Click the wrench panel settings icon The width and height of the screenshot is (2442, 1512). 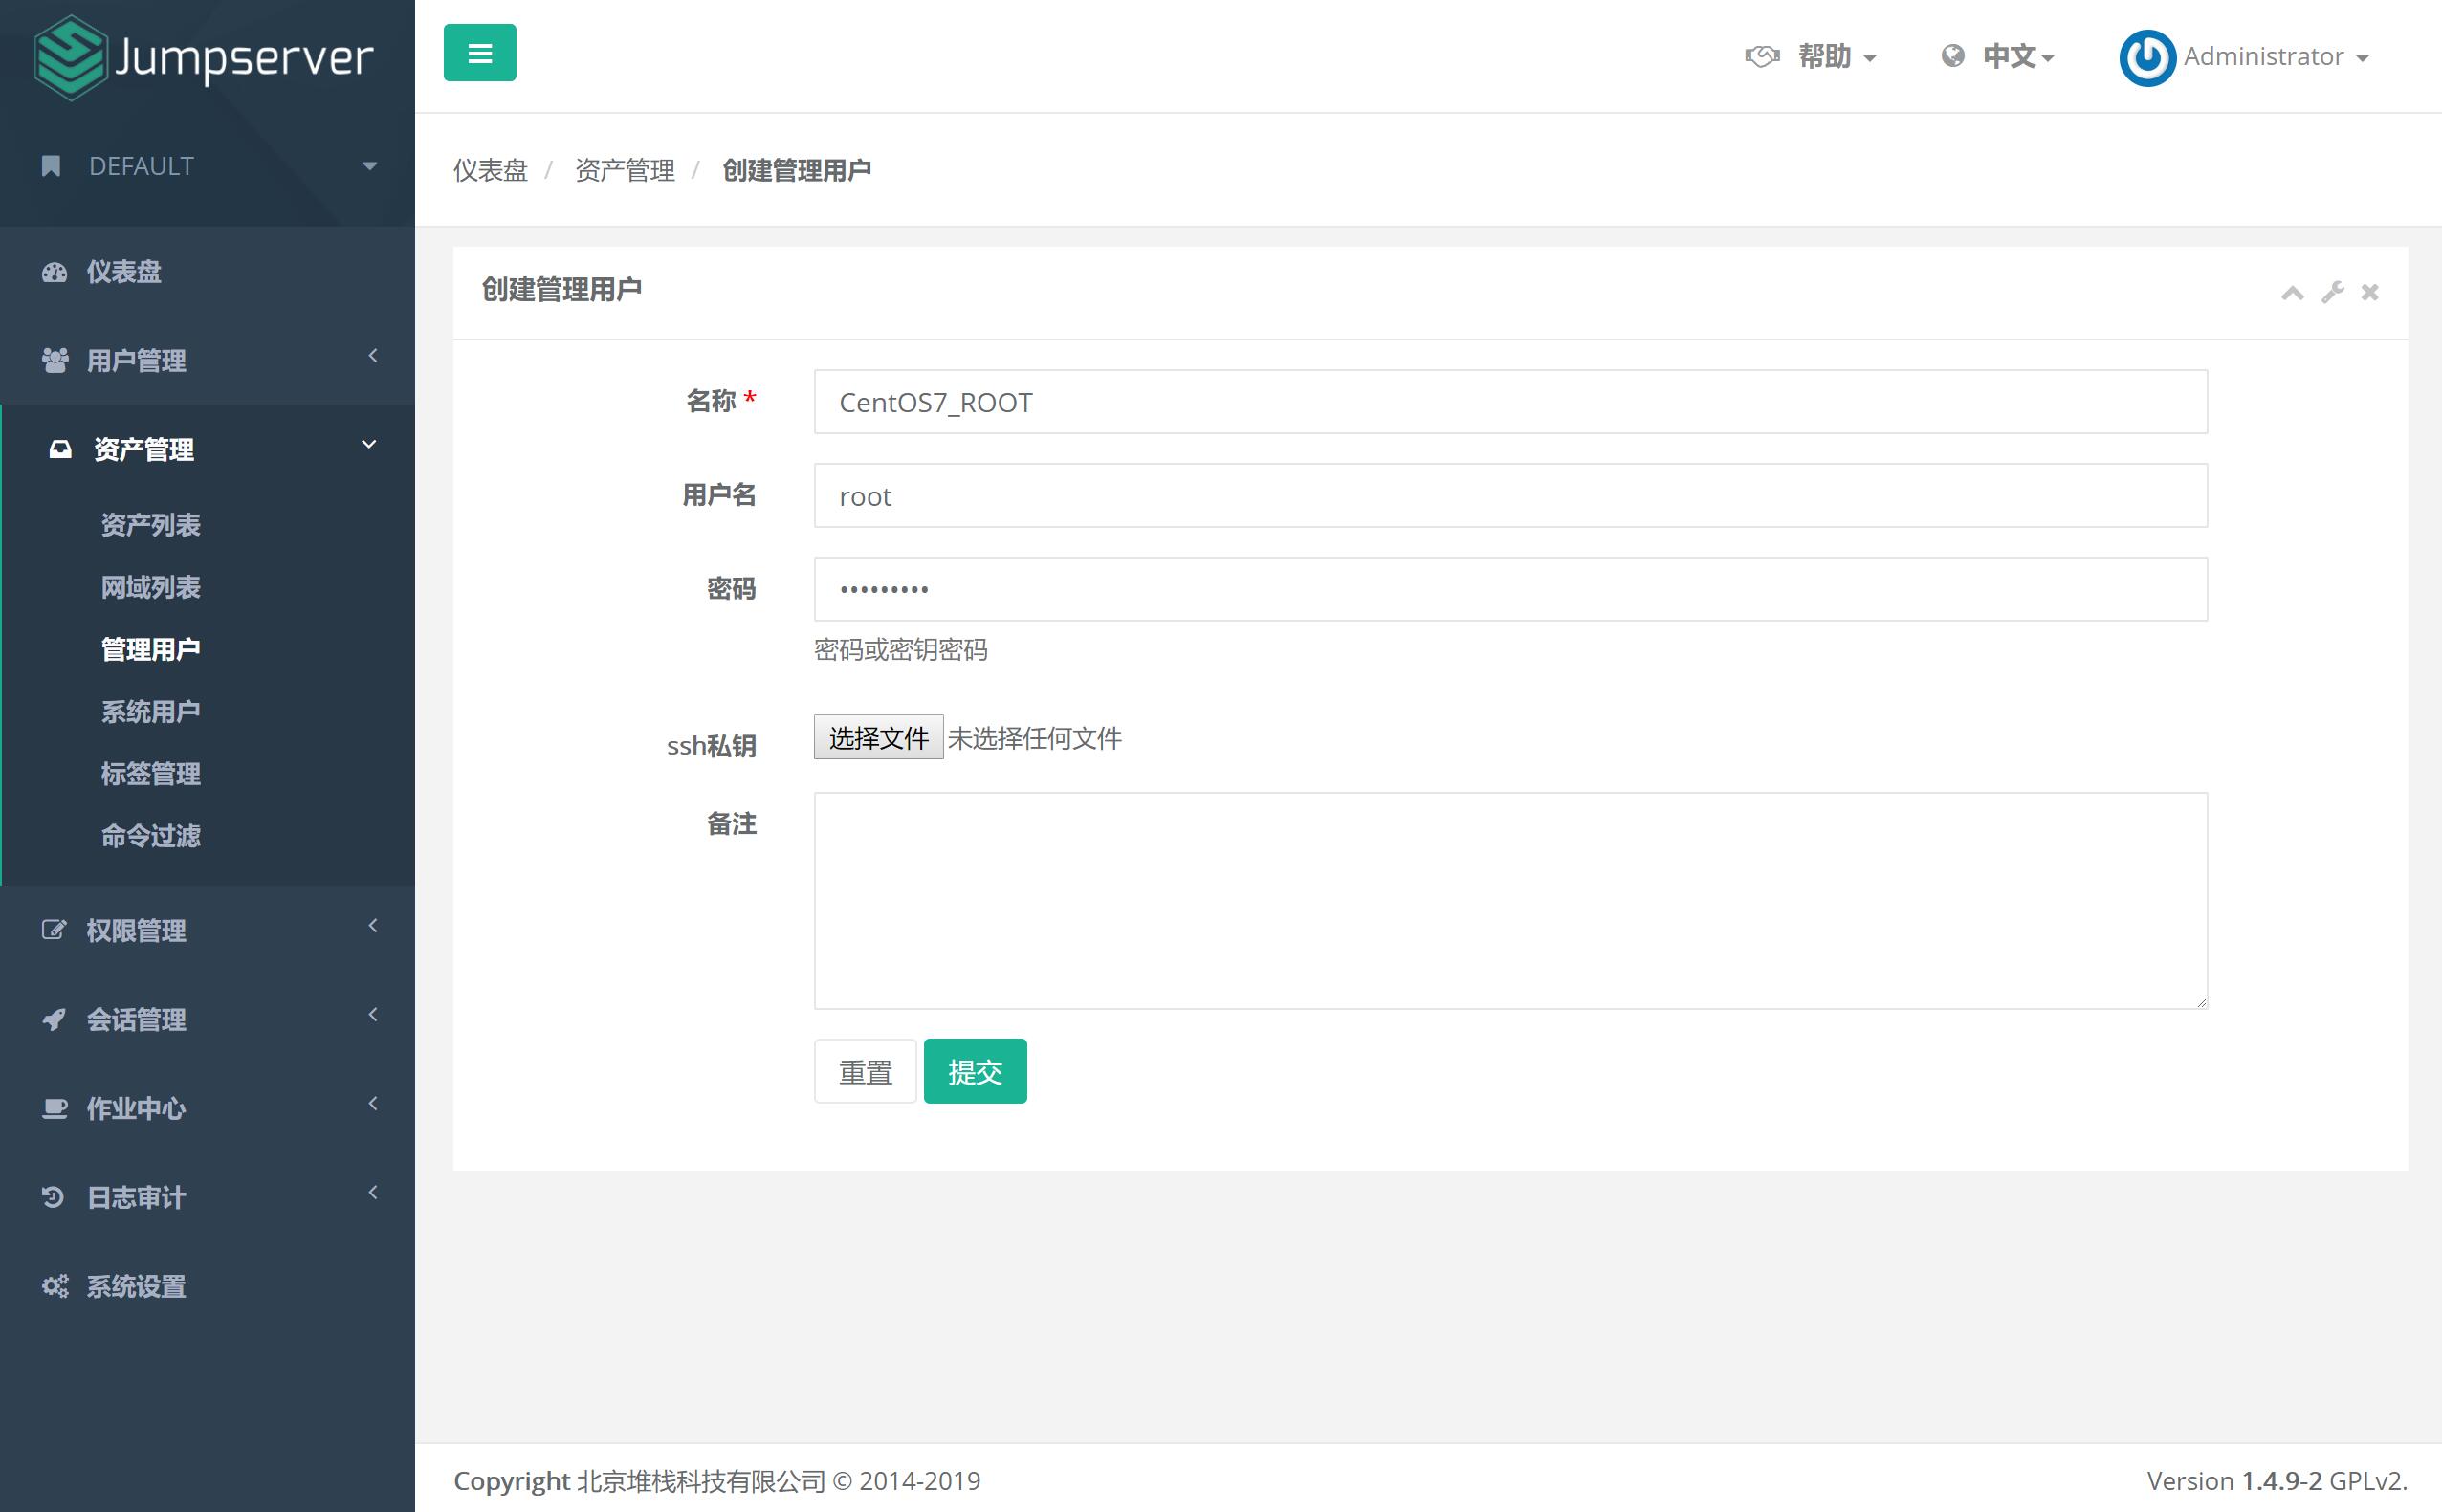2333,292
